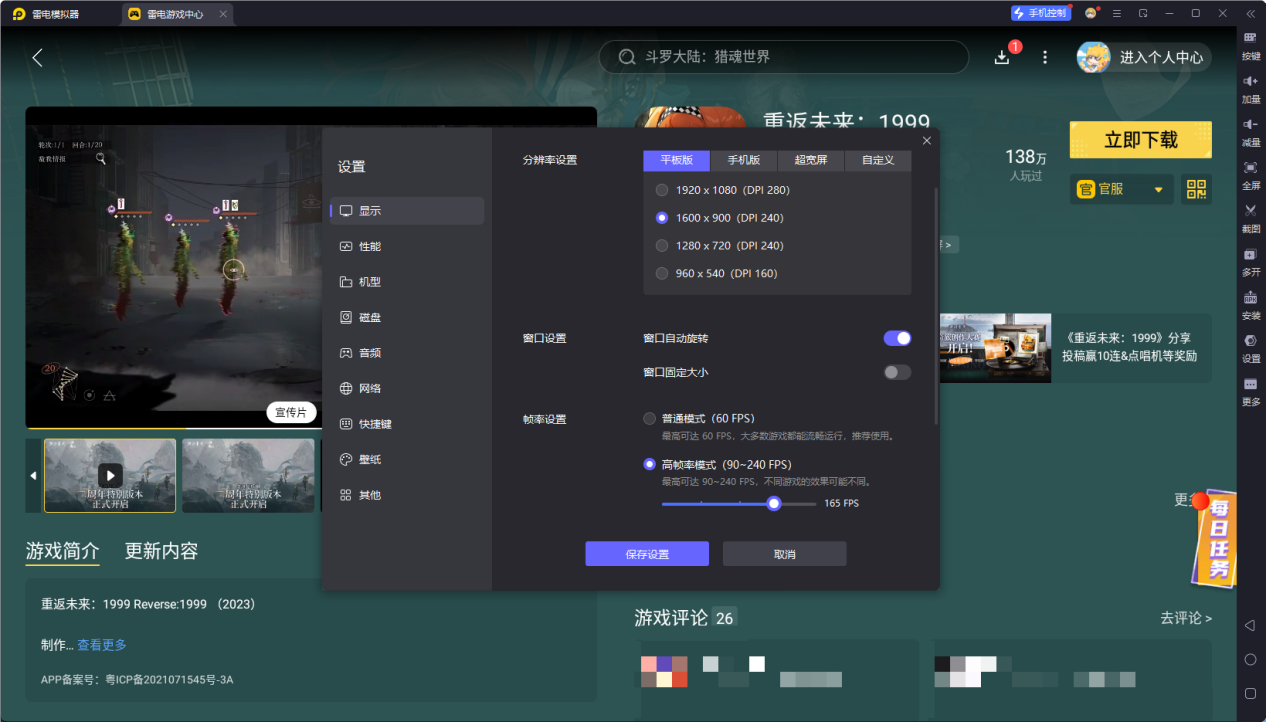Image resolution: width=1266 pixels, height=722 pixels.
Task: Click the 手机控制 phone control button
Action: (x=1040, y=14)
